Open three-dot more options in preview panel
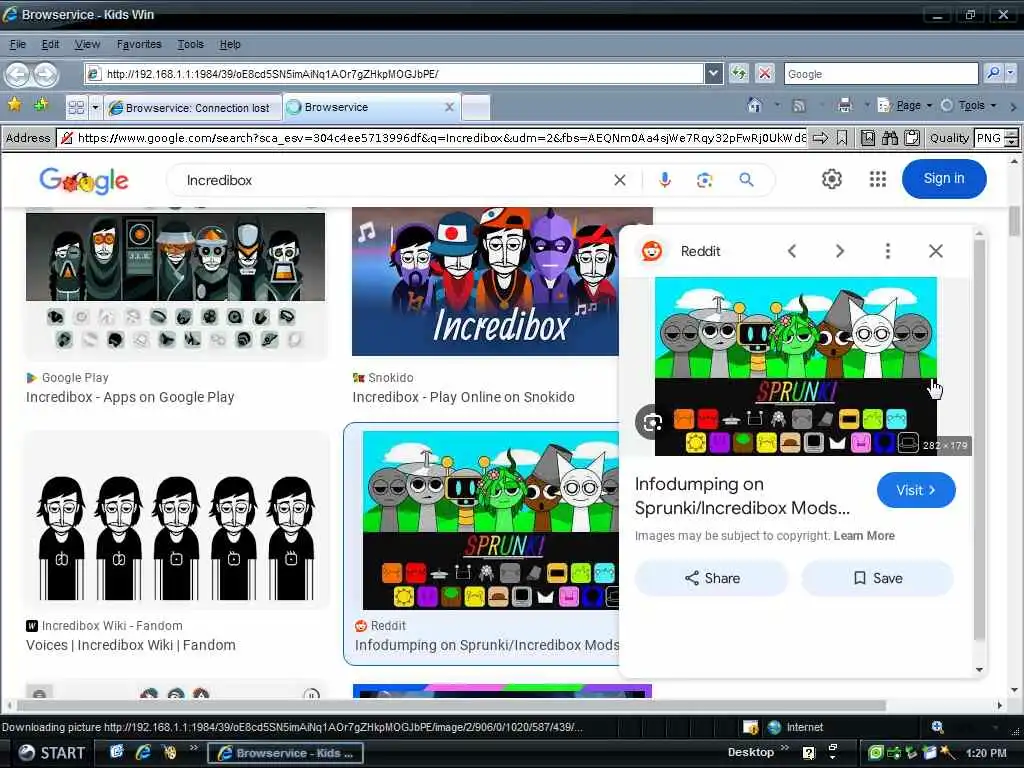Image resolution: width=1024 pixels, height=768 pixels. click(888, 251)
